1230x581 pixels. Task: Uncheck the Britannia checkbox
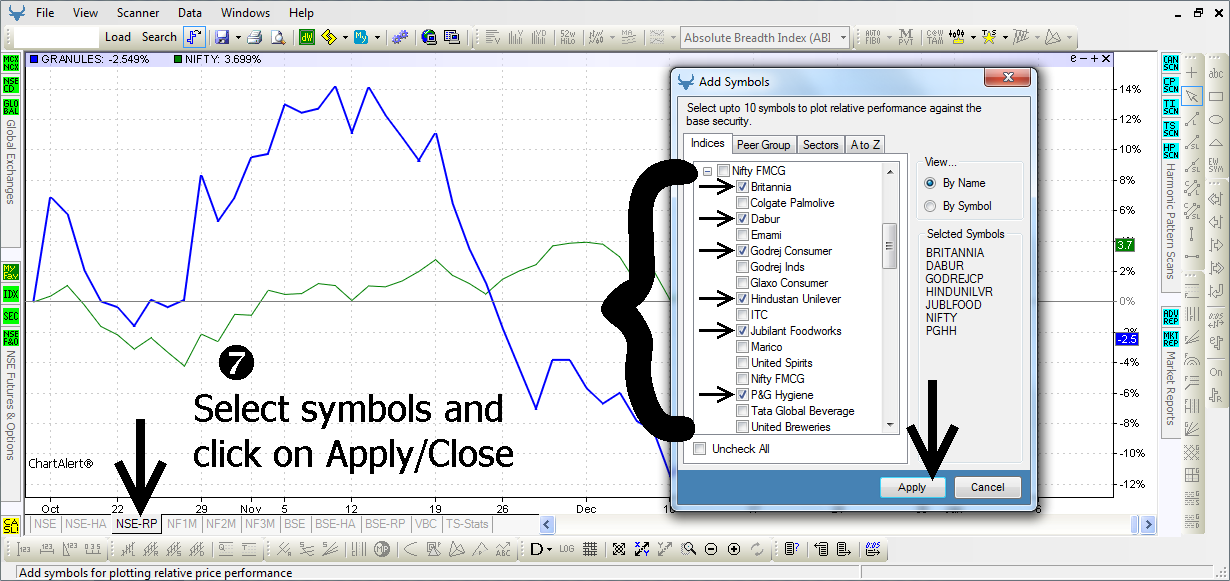[x=742, y=187]
